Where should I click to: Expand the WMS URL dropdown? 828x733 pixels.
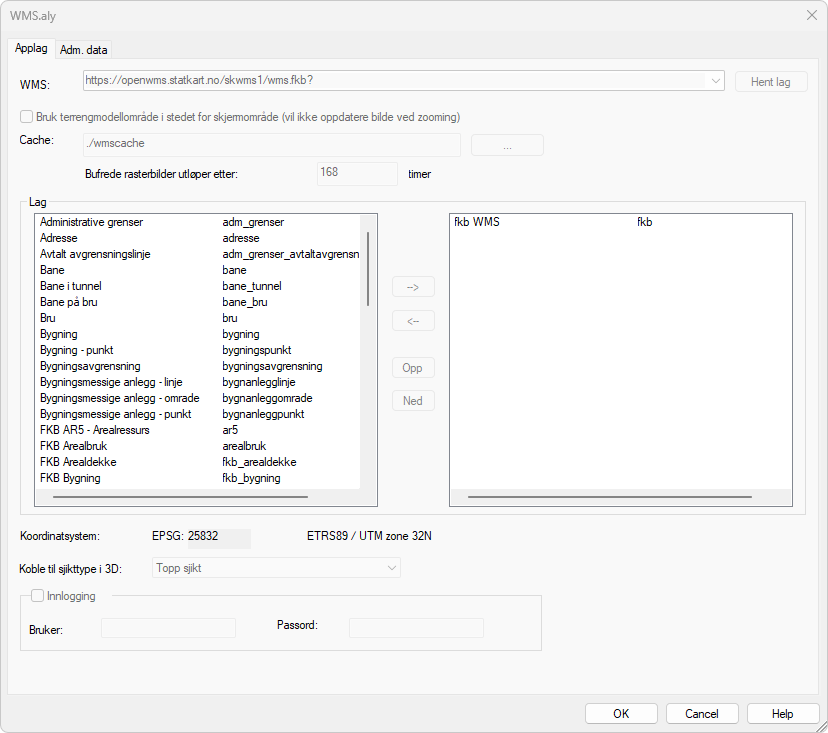tap(715, 81)
